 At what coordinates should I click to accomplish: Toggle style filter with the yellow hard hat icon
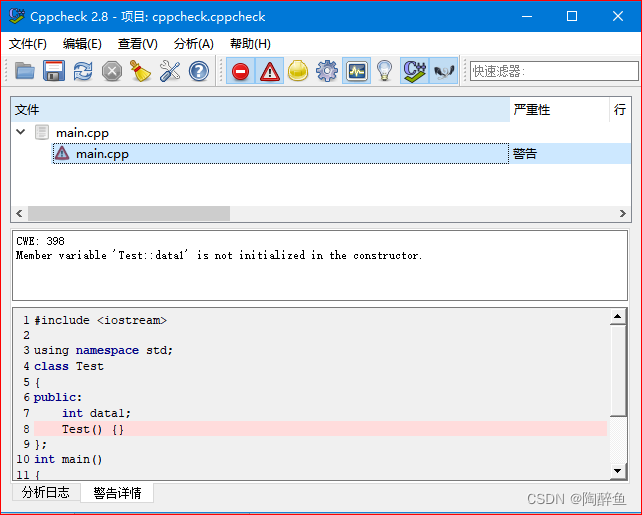(298, 71)
